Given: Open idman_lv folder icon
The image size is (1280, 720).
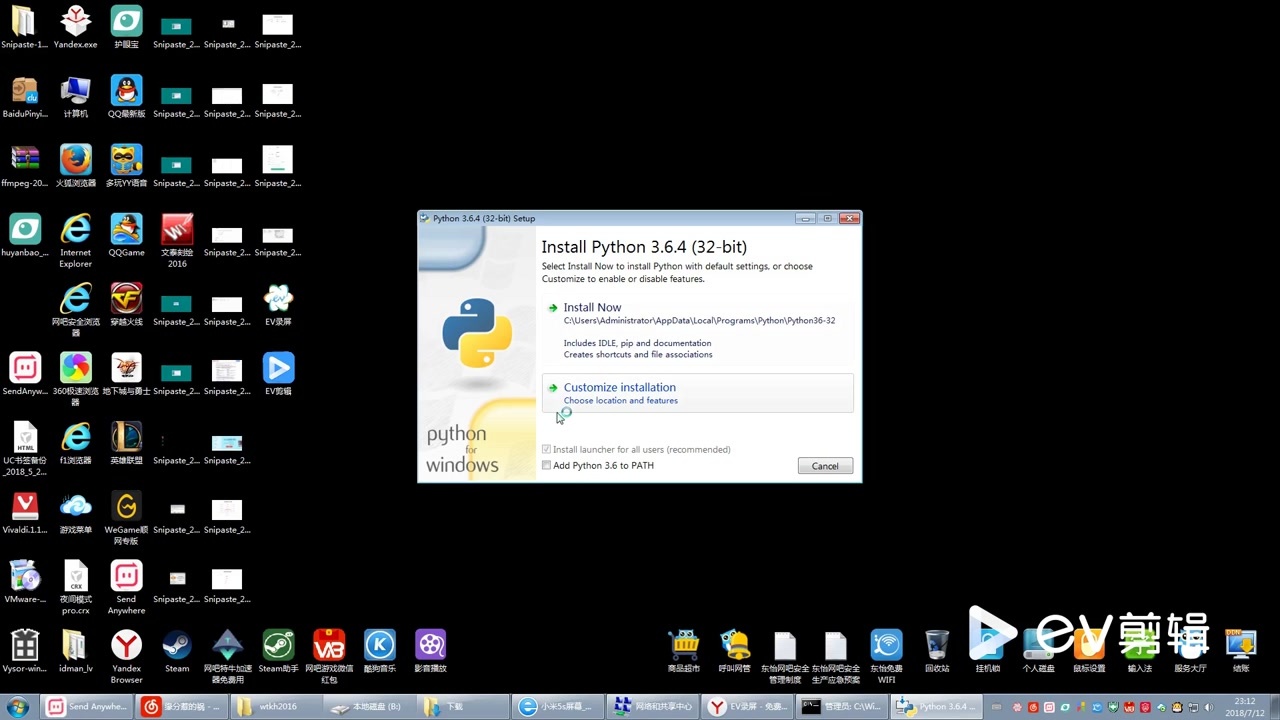Looking at the screenshot, I should pyautogui.click(x=75, y=651).
